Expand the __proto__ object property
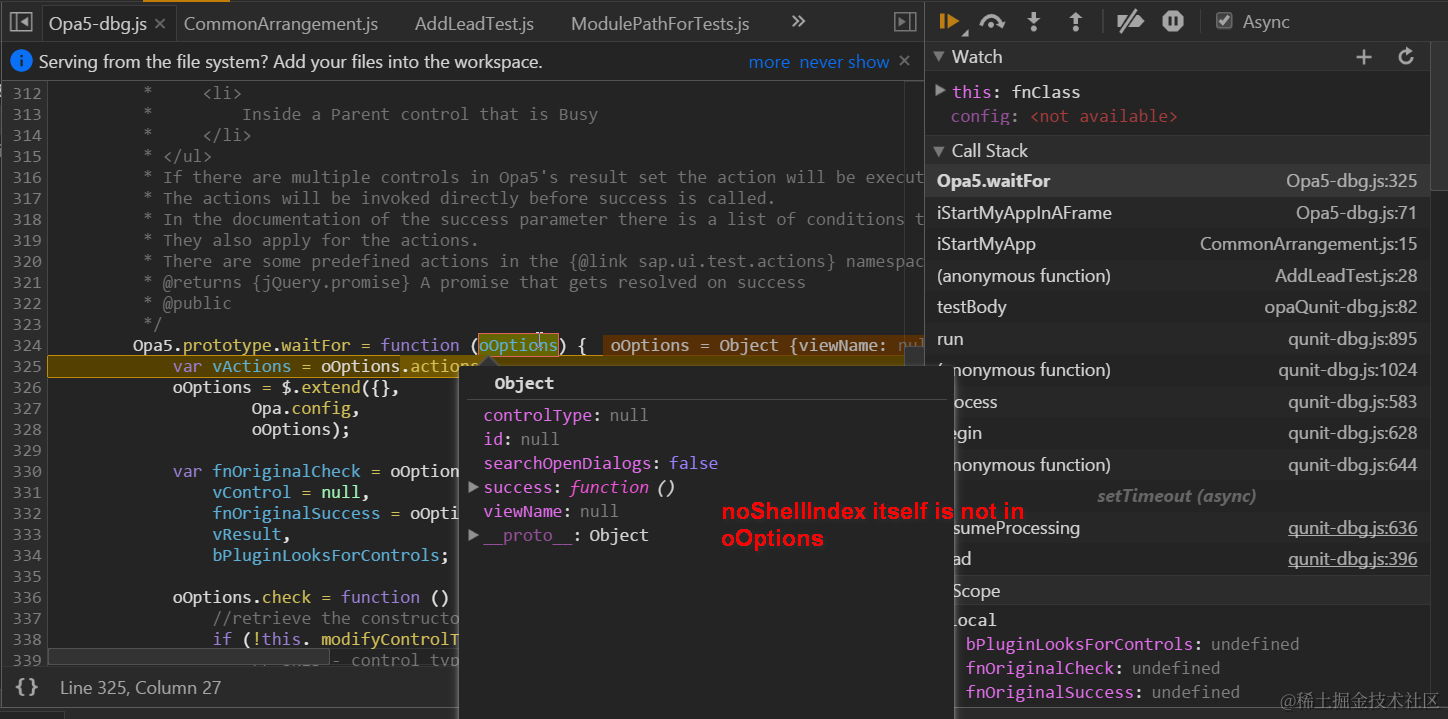The image size is (1448, 719). (473, 535)
